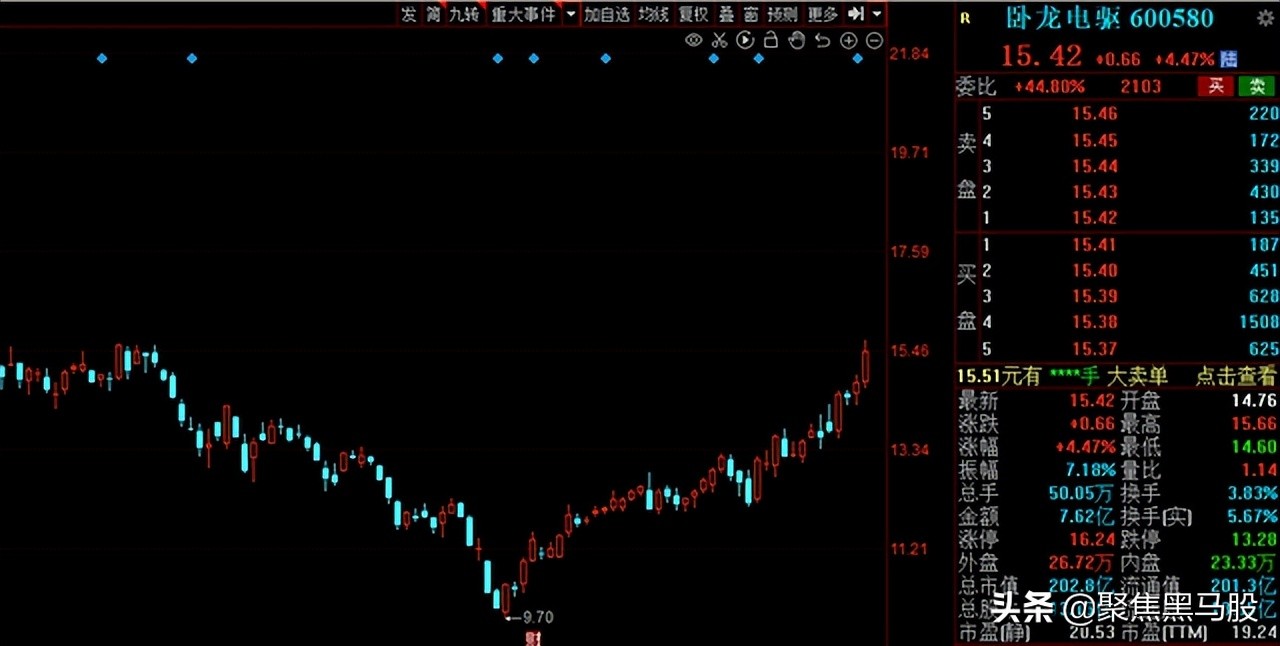Click the 21.84 price axis label
The height and width of the screenshot is (646, 1280).
pyautogui.click(x=911, y=53)
